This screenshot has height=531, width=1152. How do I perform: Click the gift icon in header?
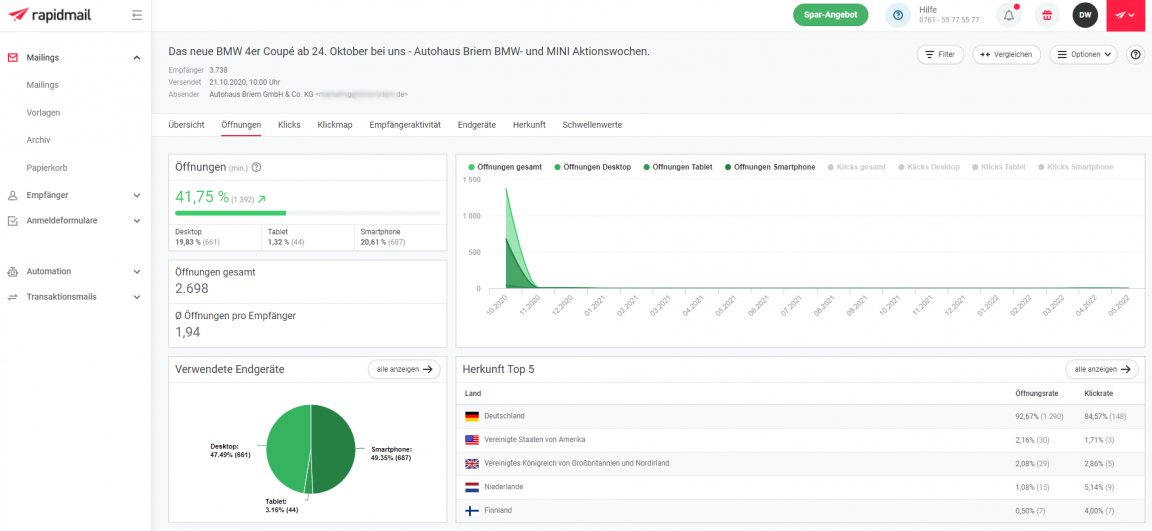(x=1047, y=15)
